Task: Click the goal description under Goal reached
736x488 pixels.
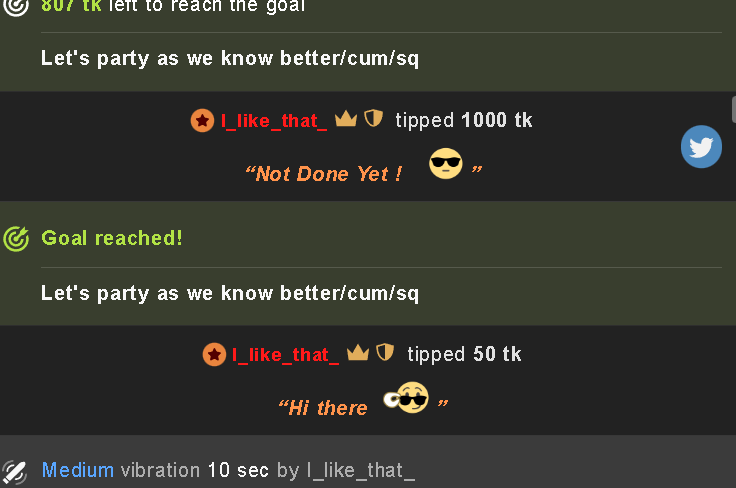Action: tap(230, 294)
